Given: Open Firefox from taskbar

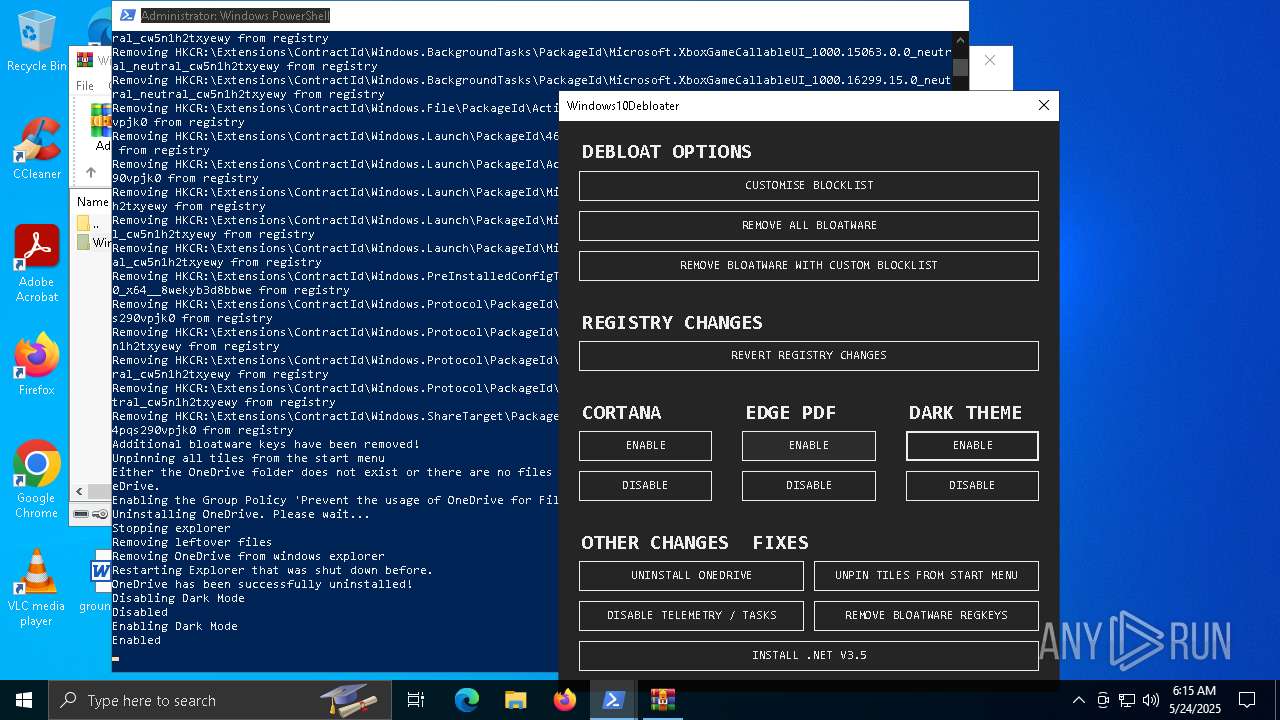Looking at the screenshot, I should [x=565, y=700].
